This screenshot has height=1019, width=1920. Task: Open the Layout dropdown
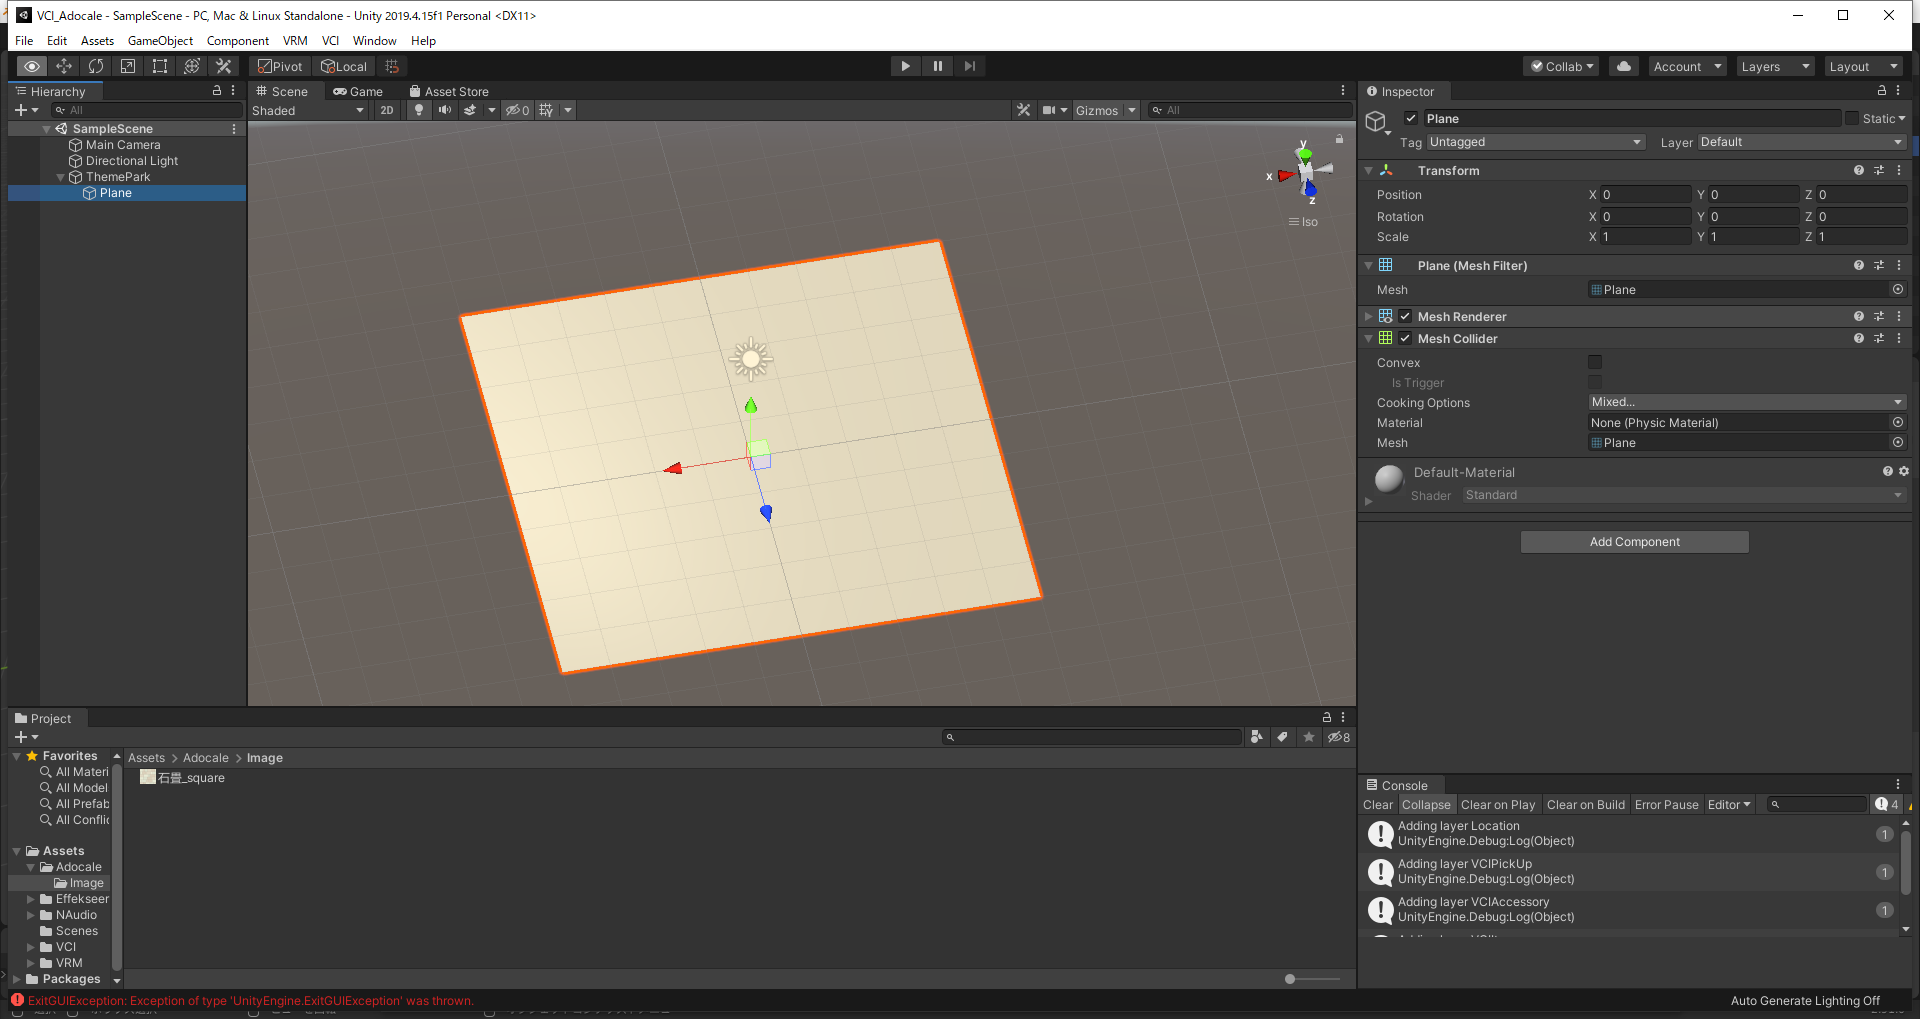coord(1863,66)
